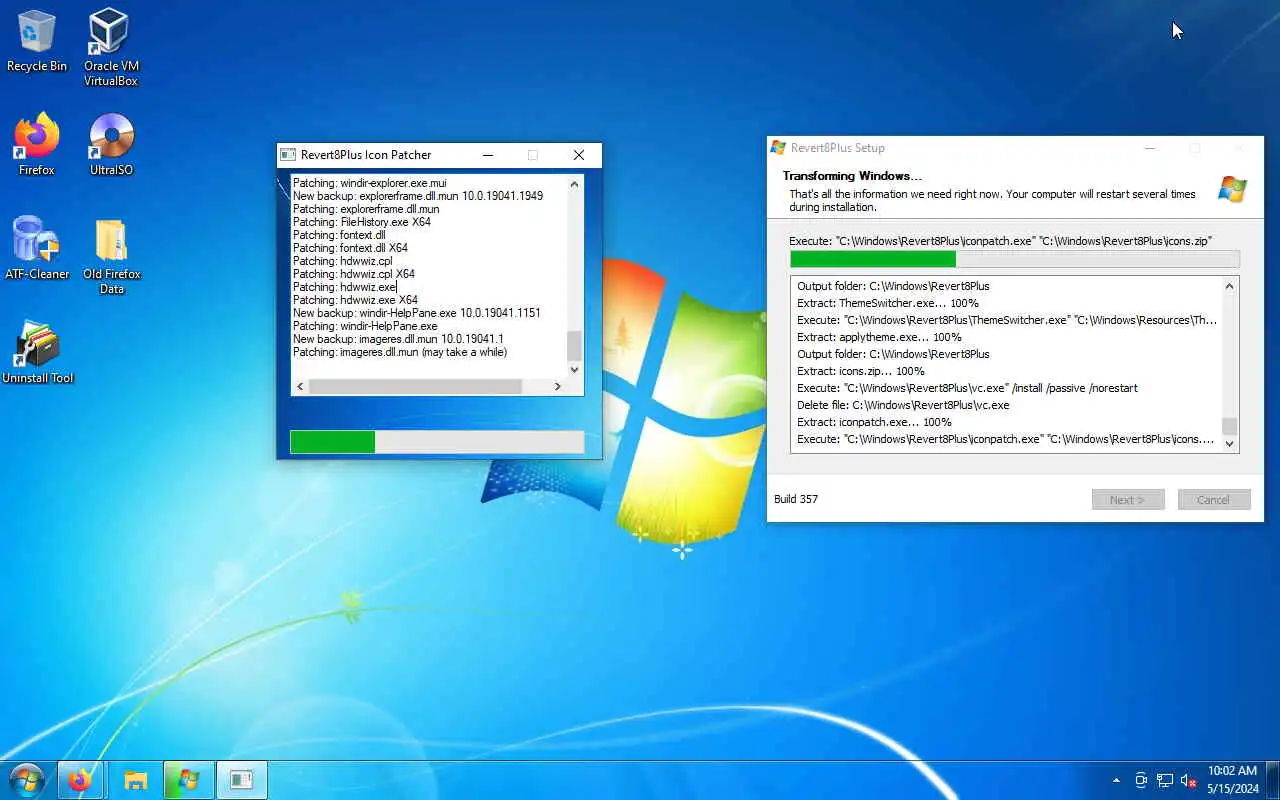Viewport: 1280px width, 800px height.
Task: Select the ATF-Cleaner desktop icon
Action: (x=37, y=248)
